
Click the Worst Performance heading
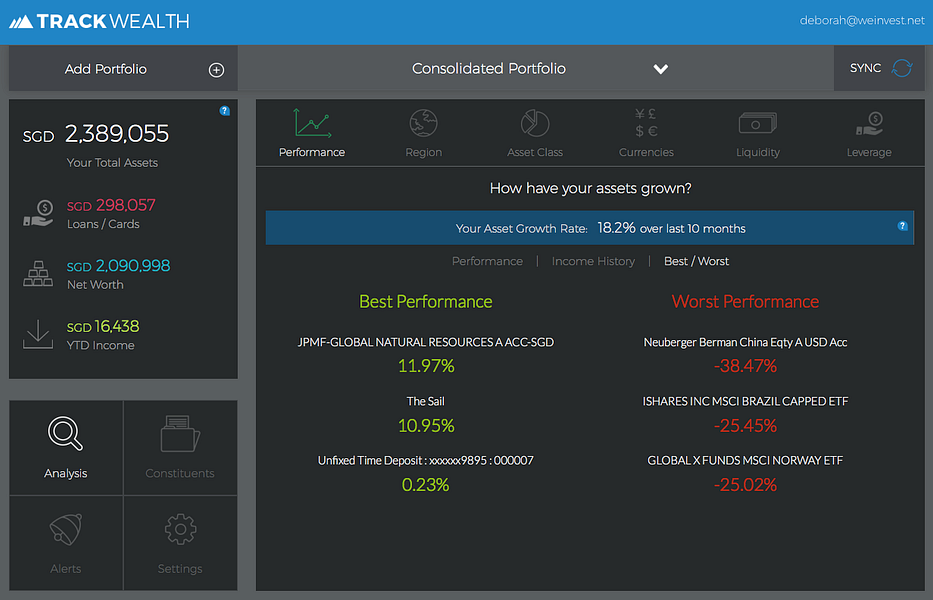coord(745,302)
